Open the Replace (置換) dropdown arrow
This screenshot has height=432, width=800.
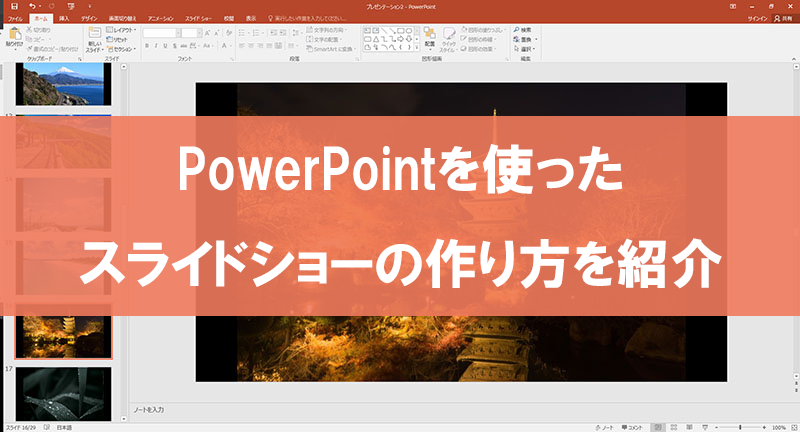click(x=536, y=40)
